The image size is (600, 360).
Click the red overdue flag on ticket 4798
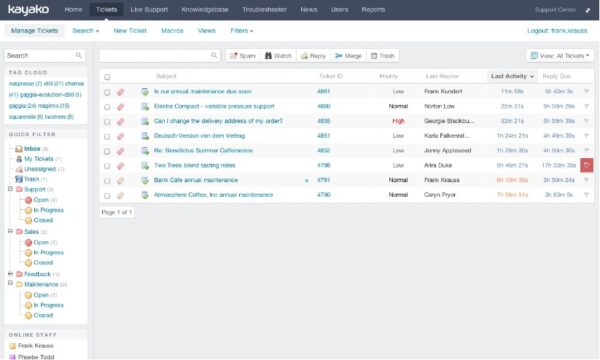click(x=587, y=165)
